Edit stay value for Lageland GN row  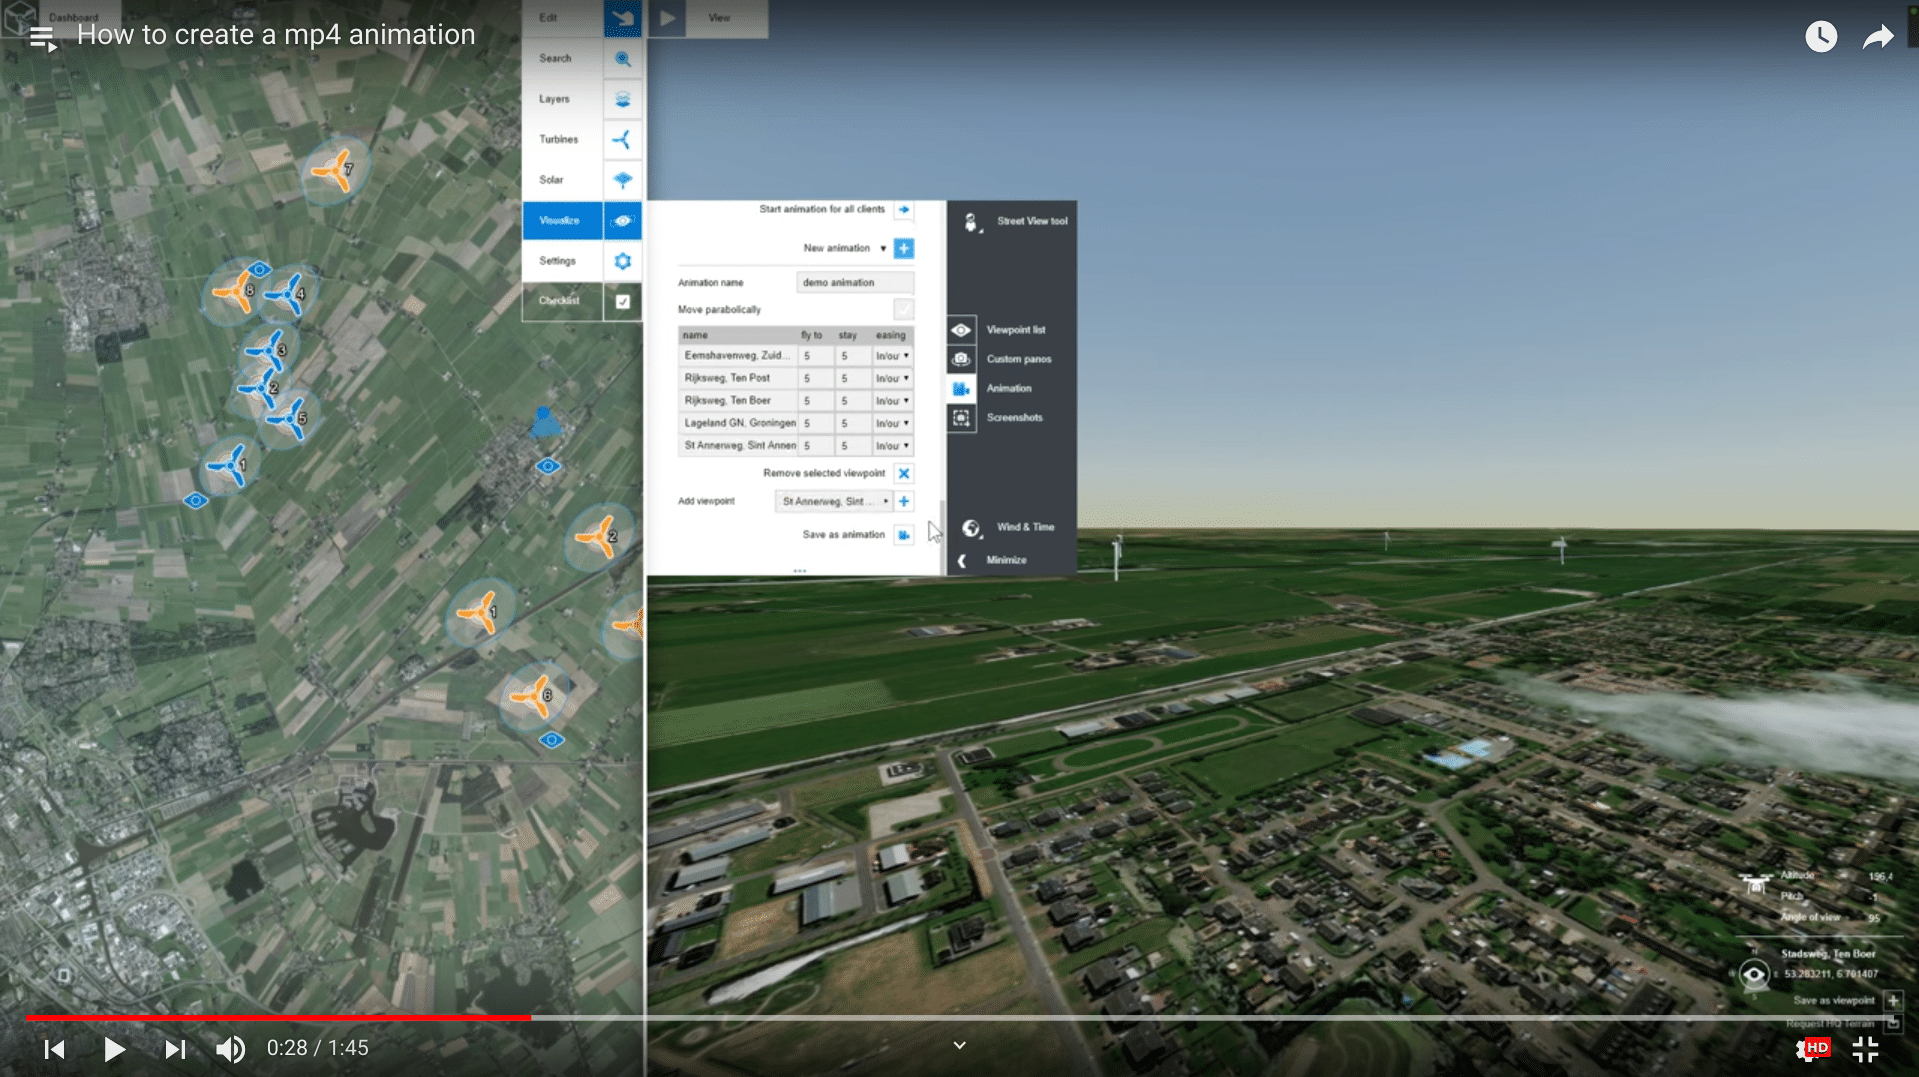[x=853, y=423]
